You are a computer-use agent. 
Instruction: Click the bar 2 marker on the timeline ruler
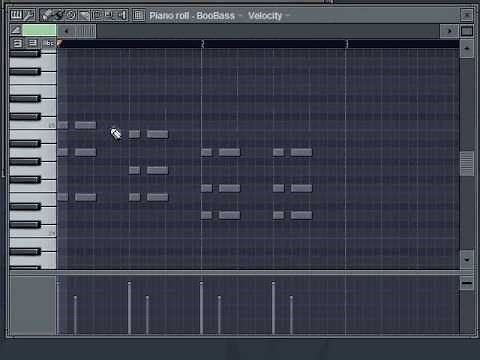tap(202, 44)
